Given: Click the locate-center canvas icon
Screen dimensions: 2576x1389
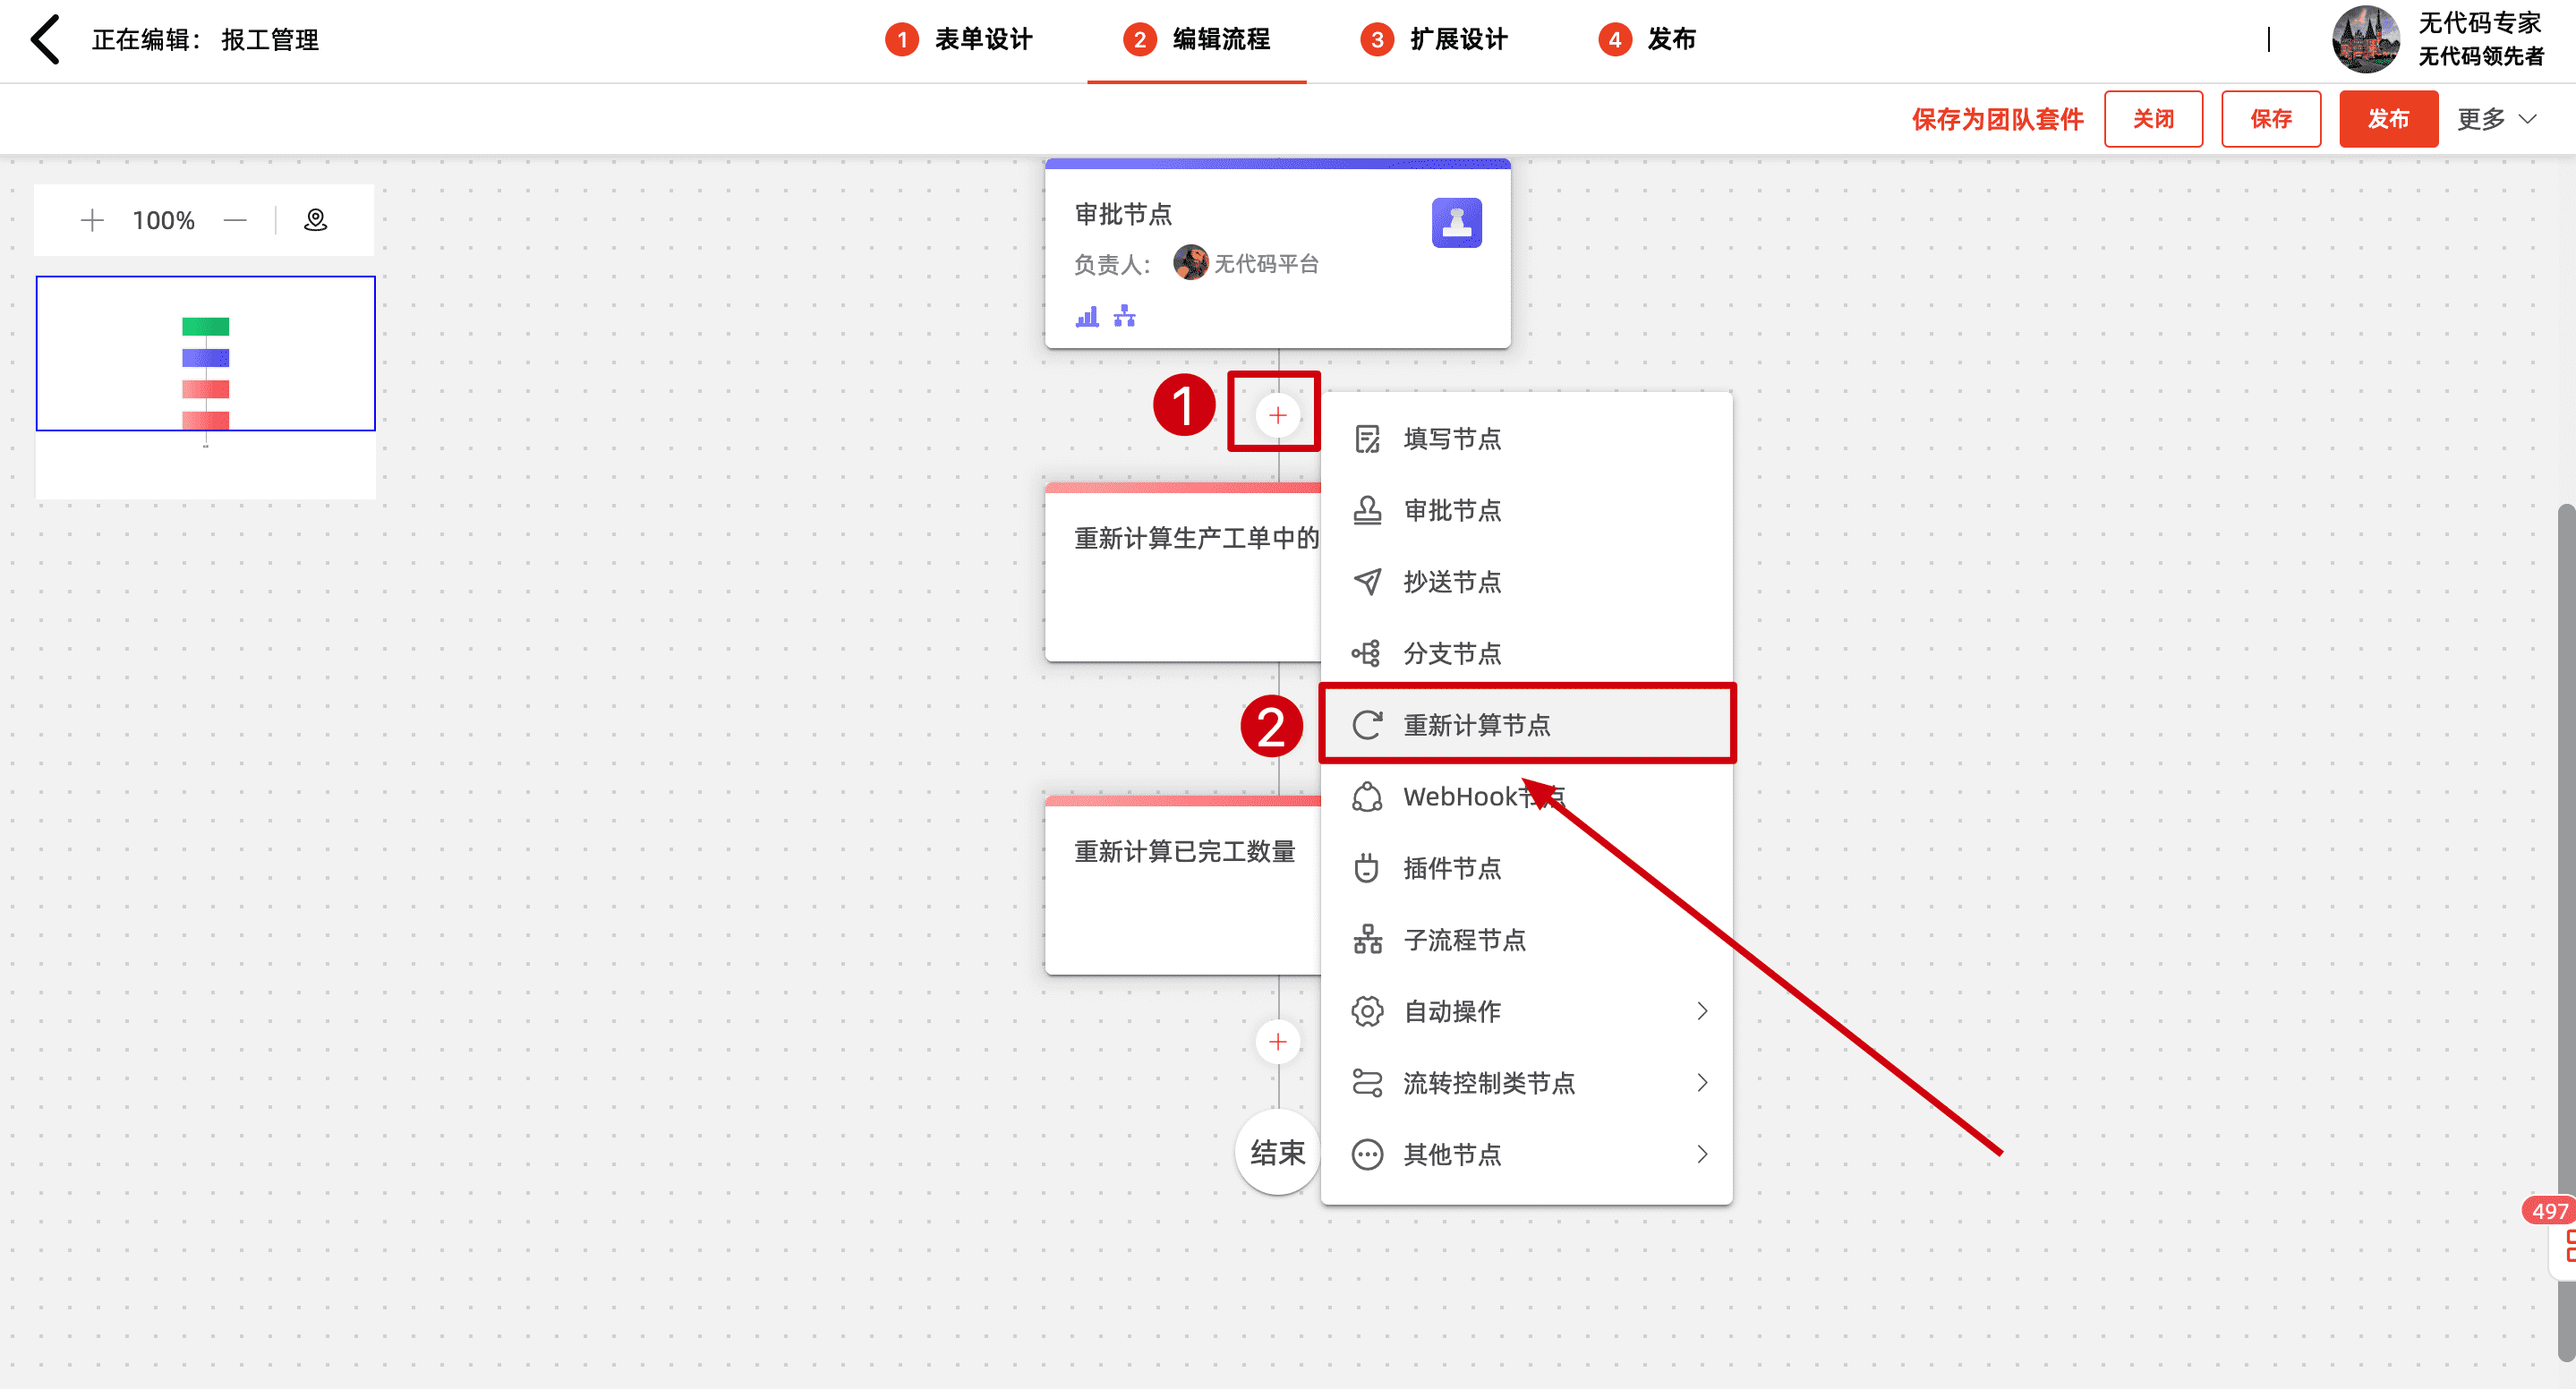Looking at the screenshot, I should tap(315, 220).
